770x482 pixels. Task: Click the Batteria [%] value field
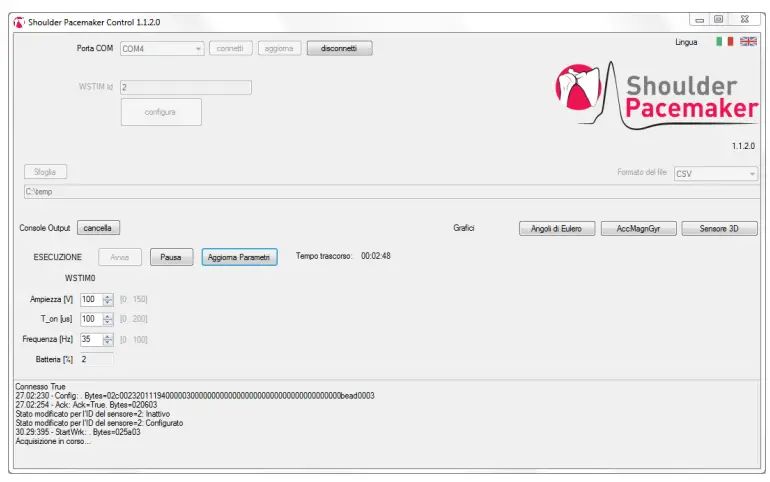tap(97, 359)
